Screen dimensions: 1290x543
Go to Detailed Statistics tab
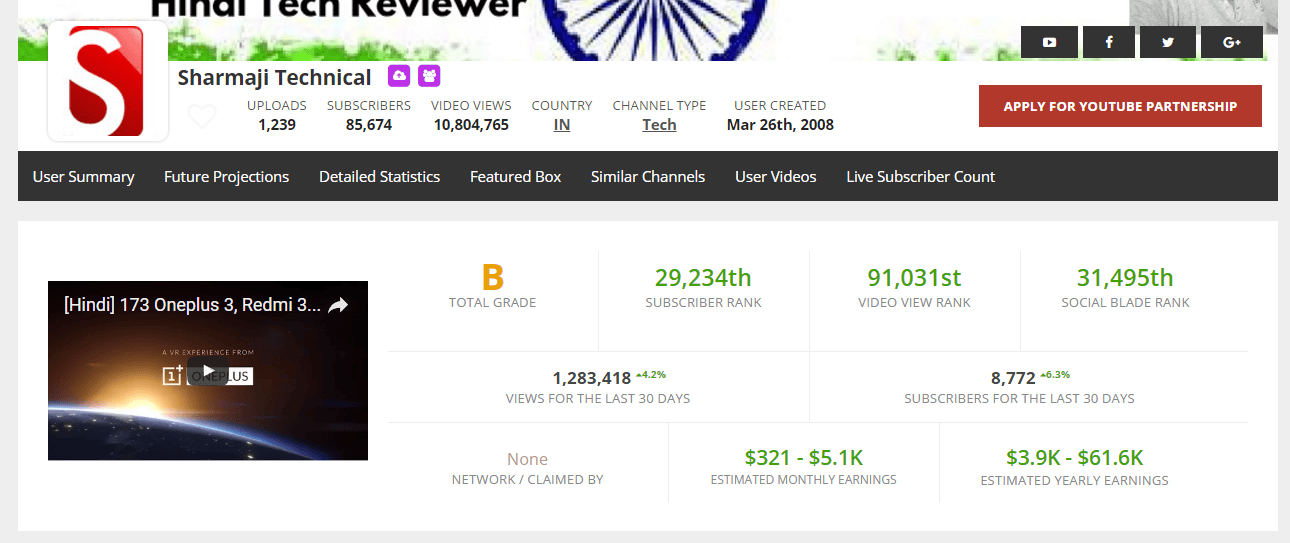pyautogui.click(x=379, y=176)
